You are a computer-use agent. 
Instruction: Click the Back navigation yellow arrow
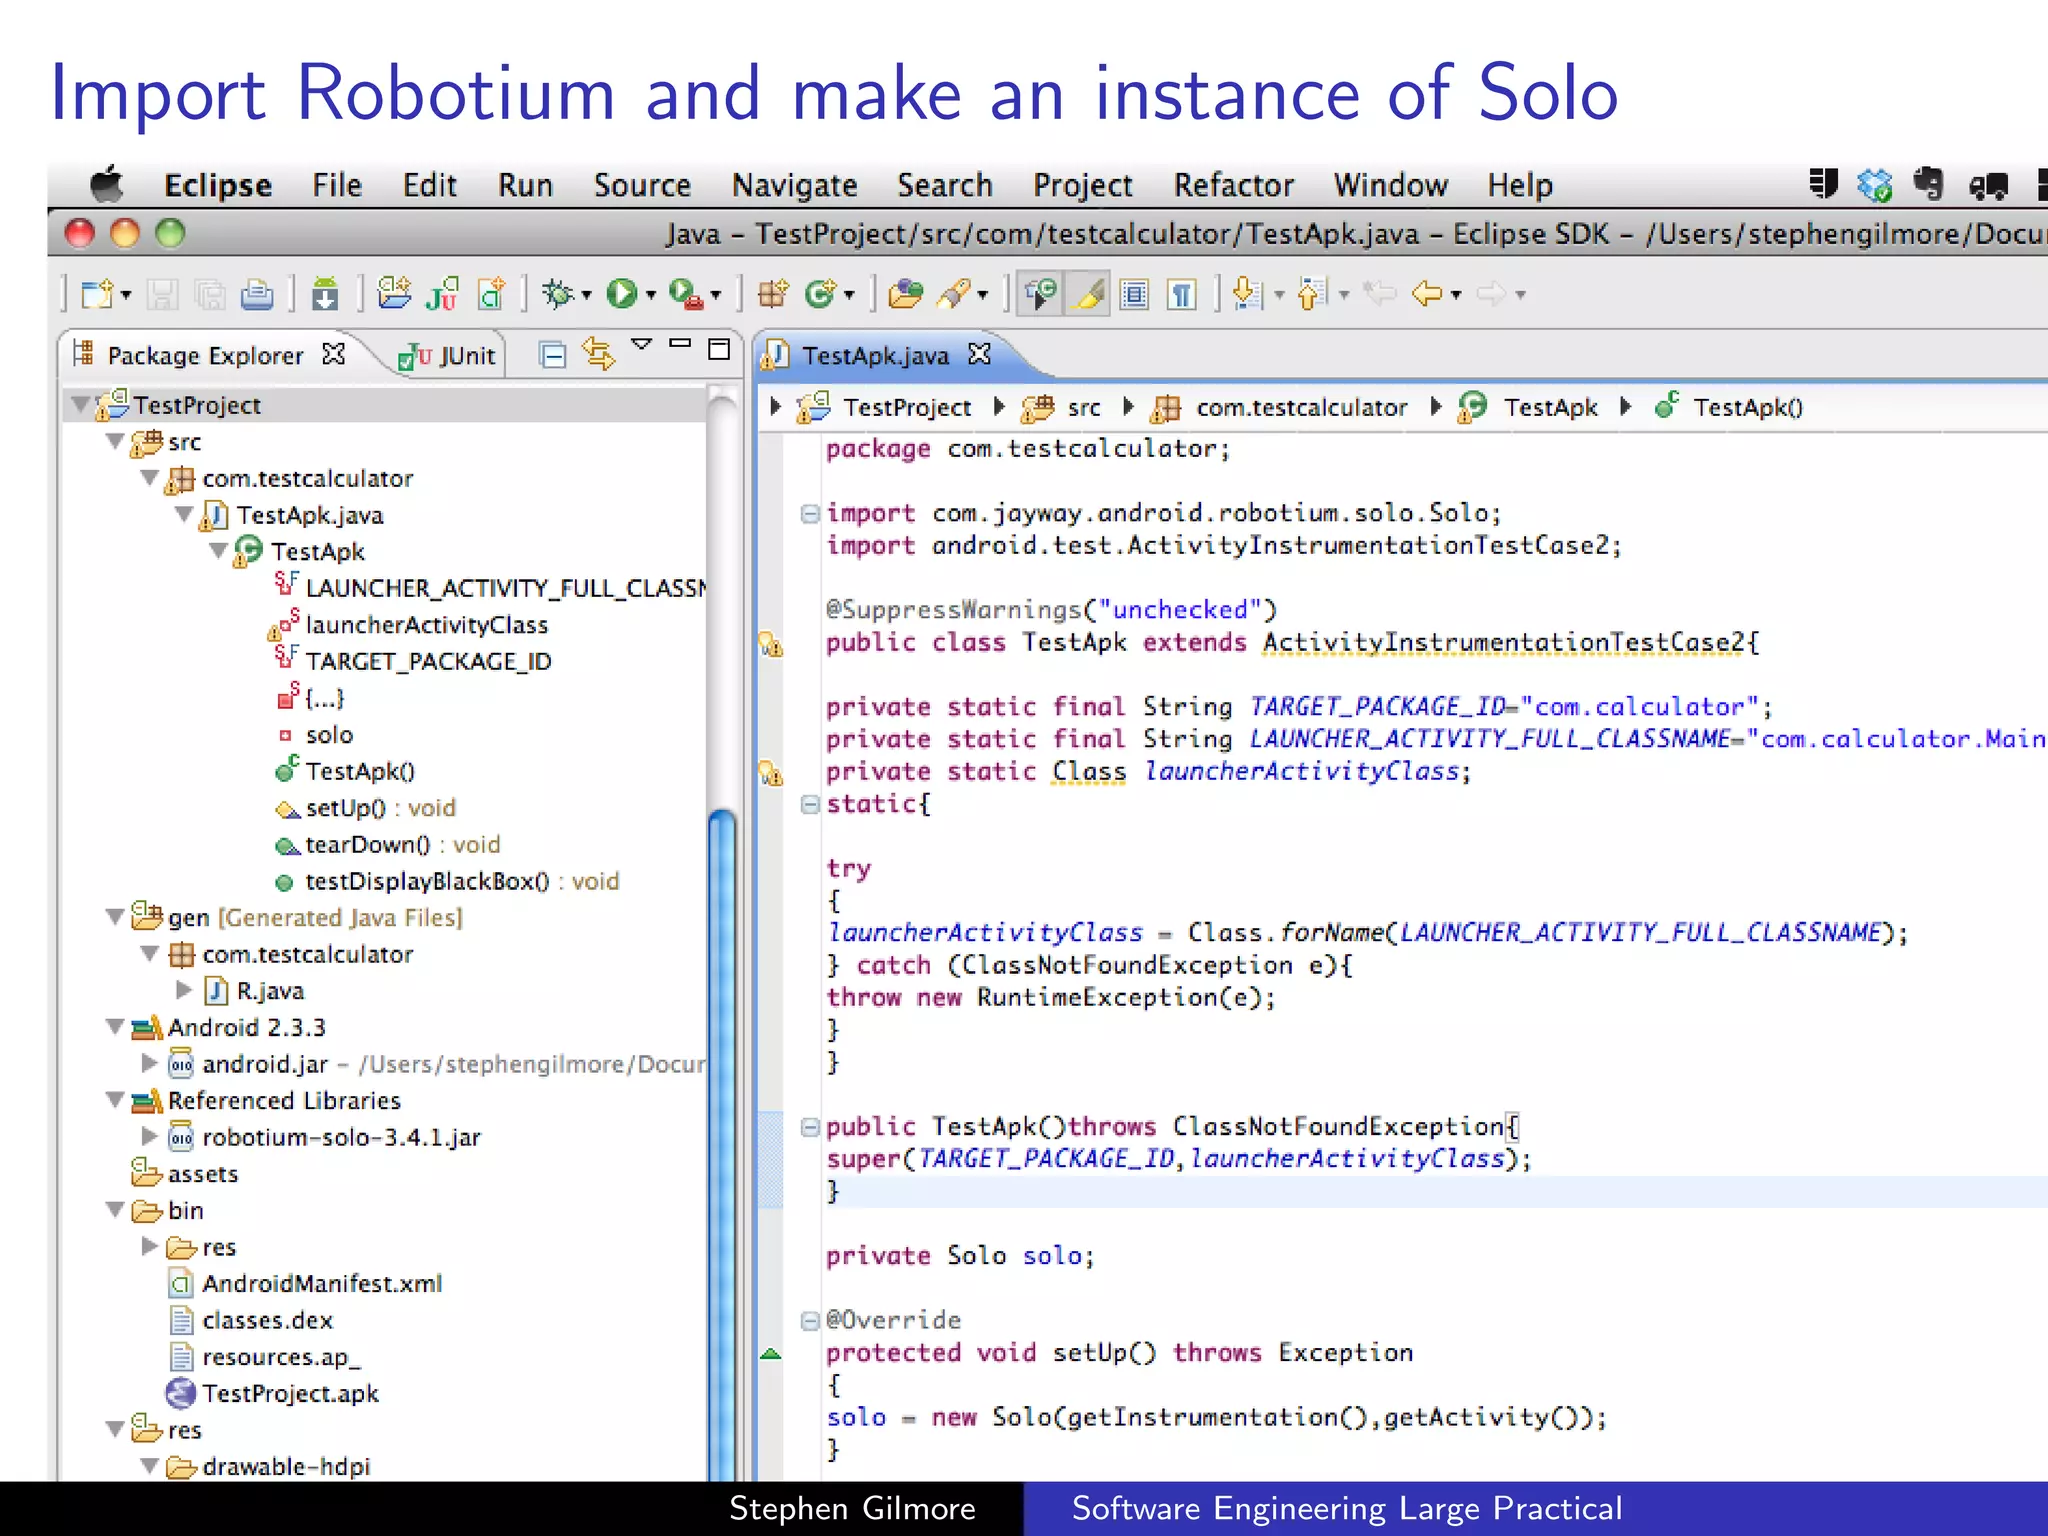[x=1427, y=294]
